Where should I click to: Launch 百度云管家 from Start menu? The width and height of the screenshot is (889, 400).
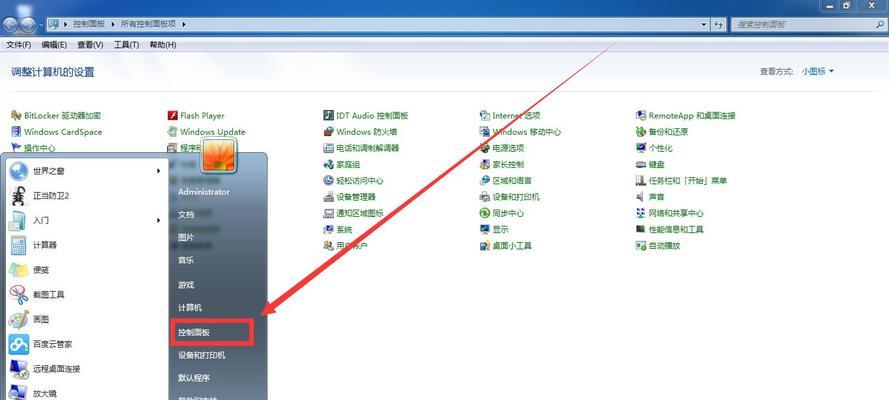point(88,344)
